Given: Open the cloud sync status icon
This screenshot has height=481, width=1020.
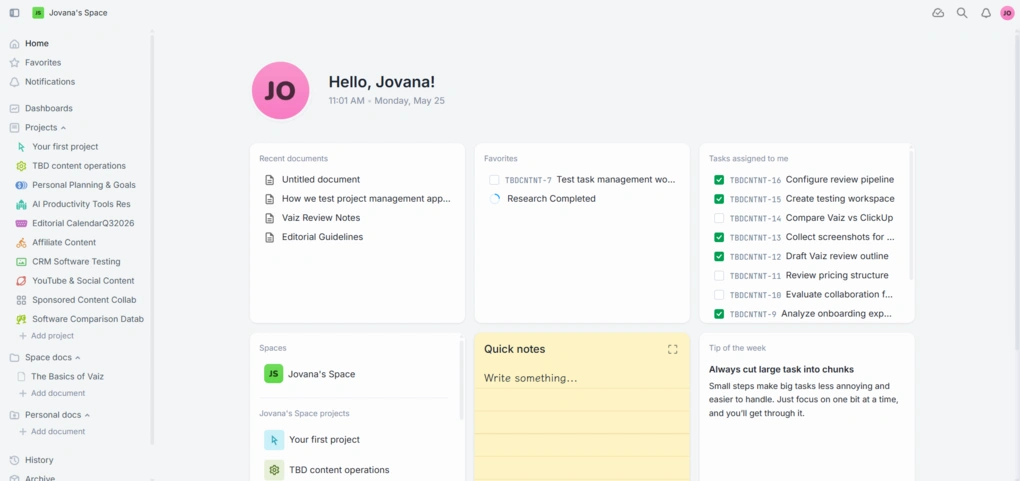Looking at the screenshot, I should (938, 13).
